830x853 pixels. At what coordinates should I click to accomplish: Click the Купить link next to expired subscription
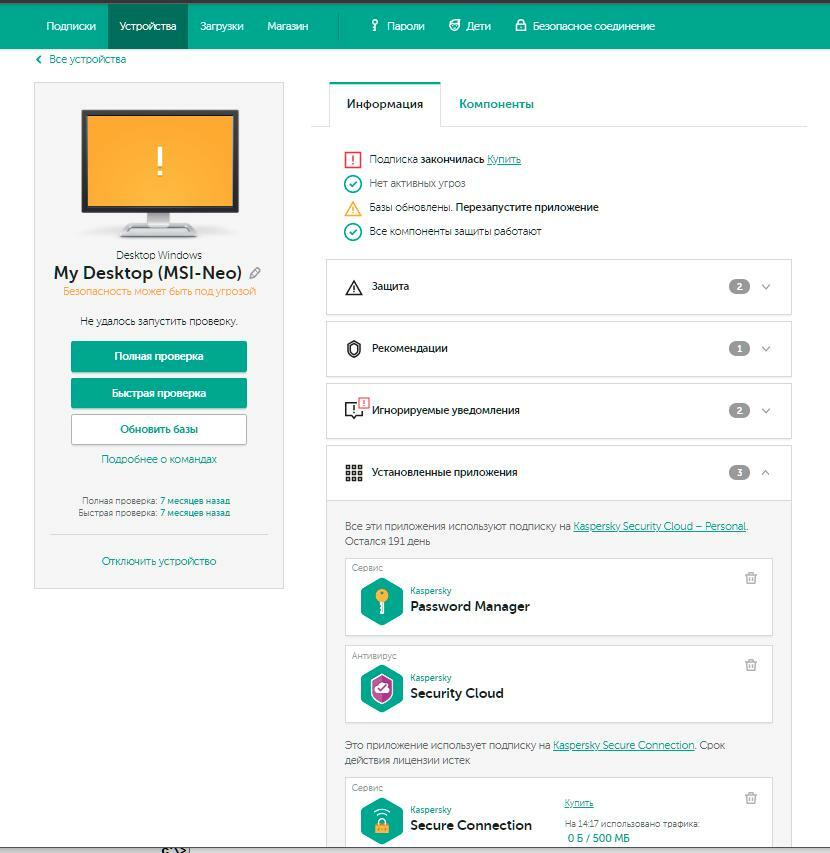(504, 159)
